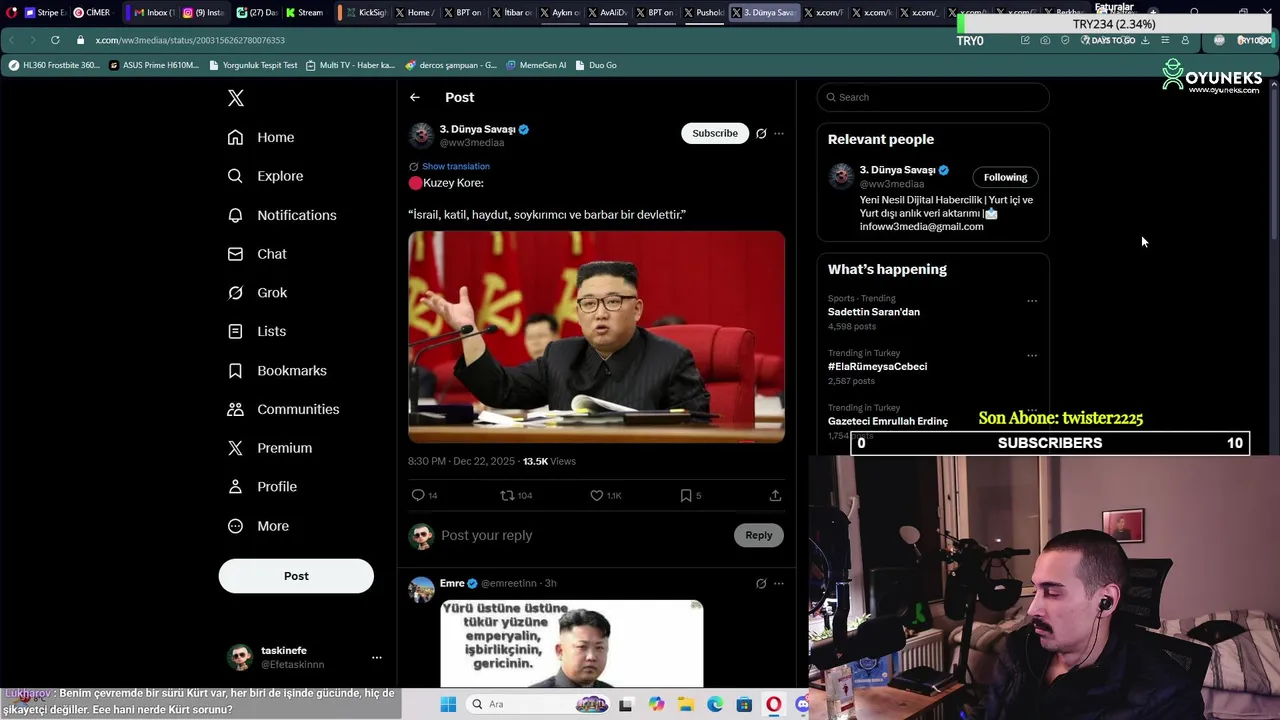Viewport: 1280px width, 720px height.
Task: Open Lists in the sidebar
Action: [256, 331]
